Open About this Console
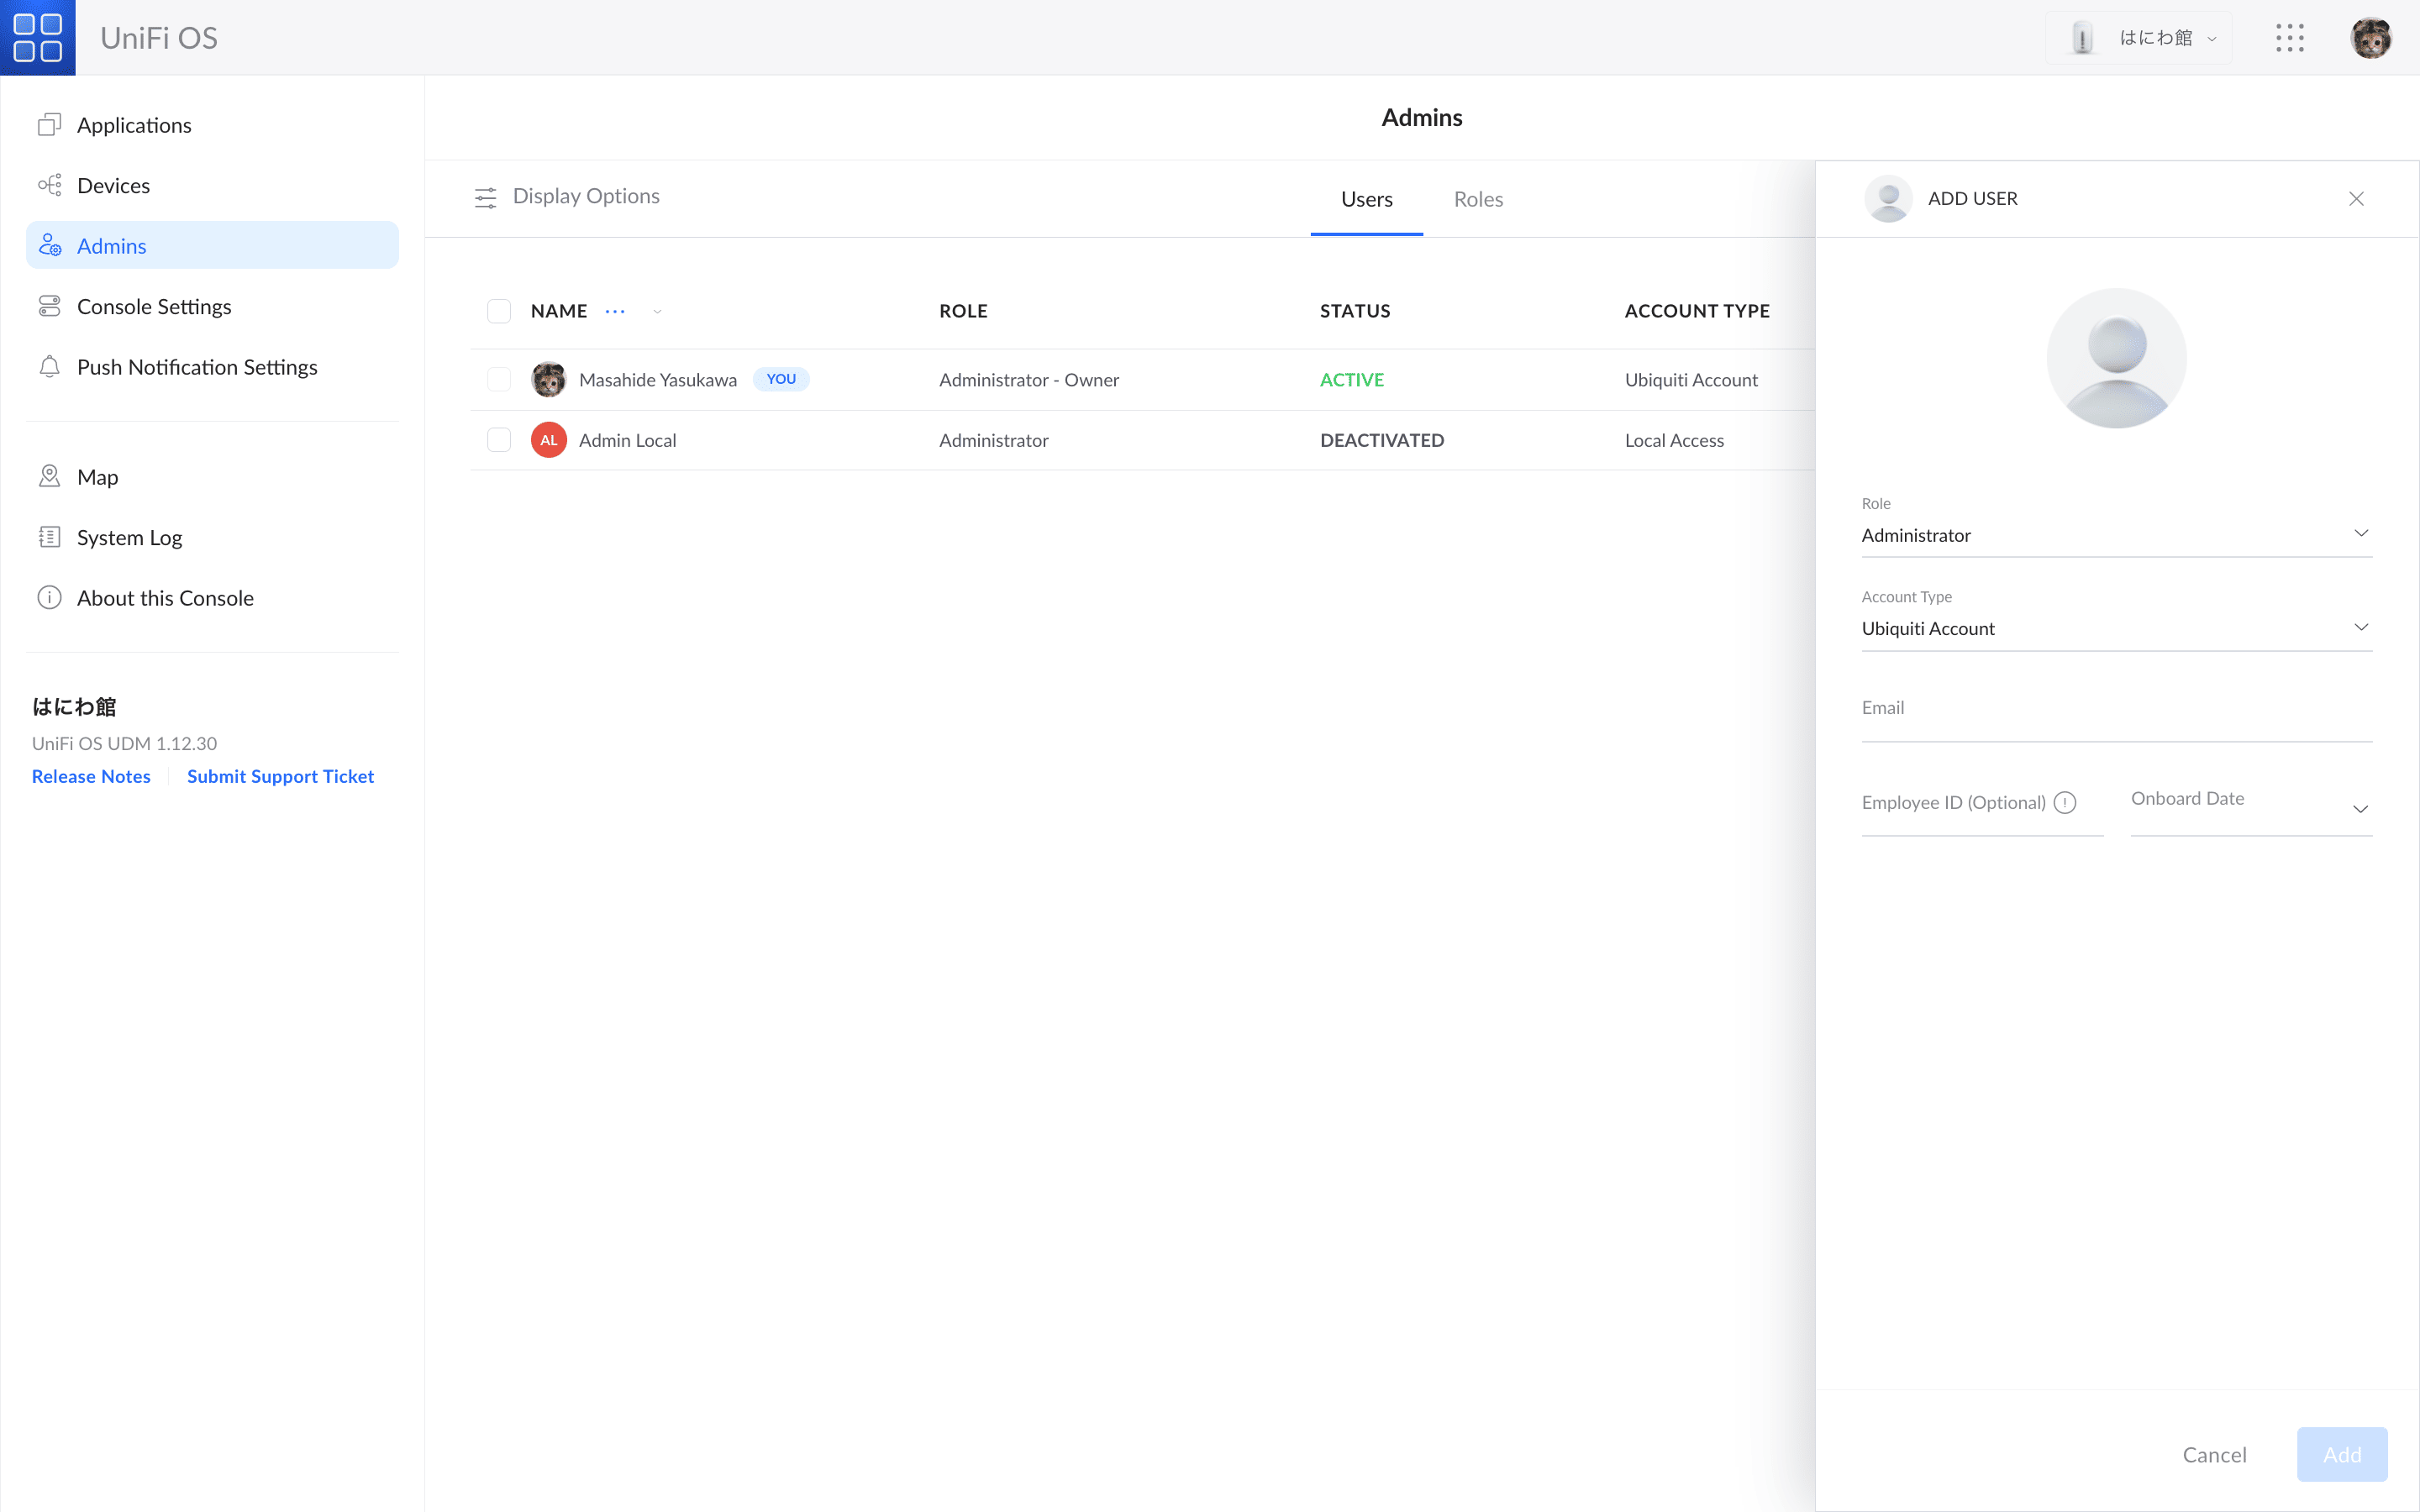 [x=212, y=597]
